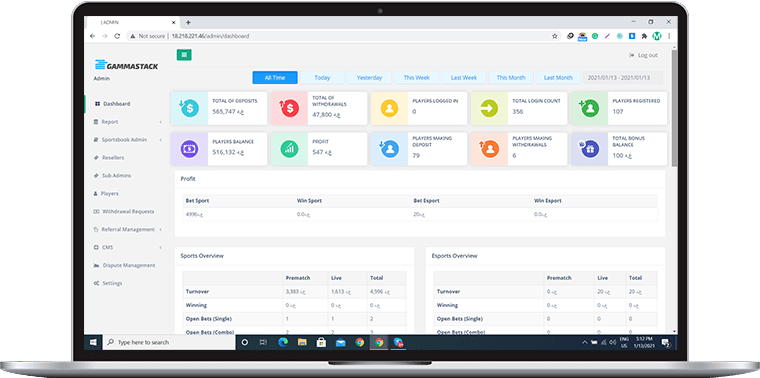Viewport: 760px width, 378px height.
Task: Reload the page with browser refresh icon
Action: click(117, 36)
